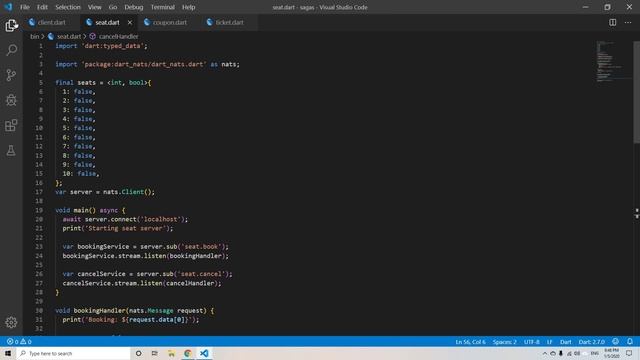
Task: Open the Debug view bug icon
Action: (x=11, y=100)
